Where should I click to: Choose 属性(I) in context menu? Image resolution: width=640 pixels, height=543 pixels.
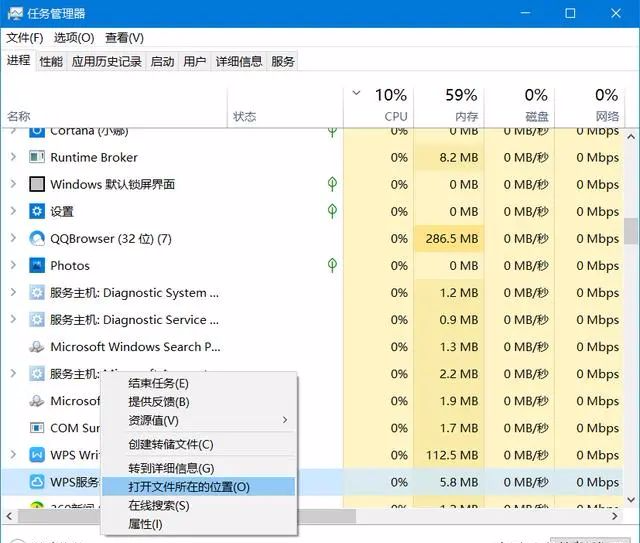(x=198, y=524)
